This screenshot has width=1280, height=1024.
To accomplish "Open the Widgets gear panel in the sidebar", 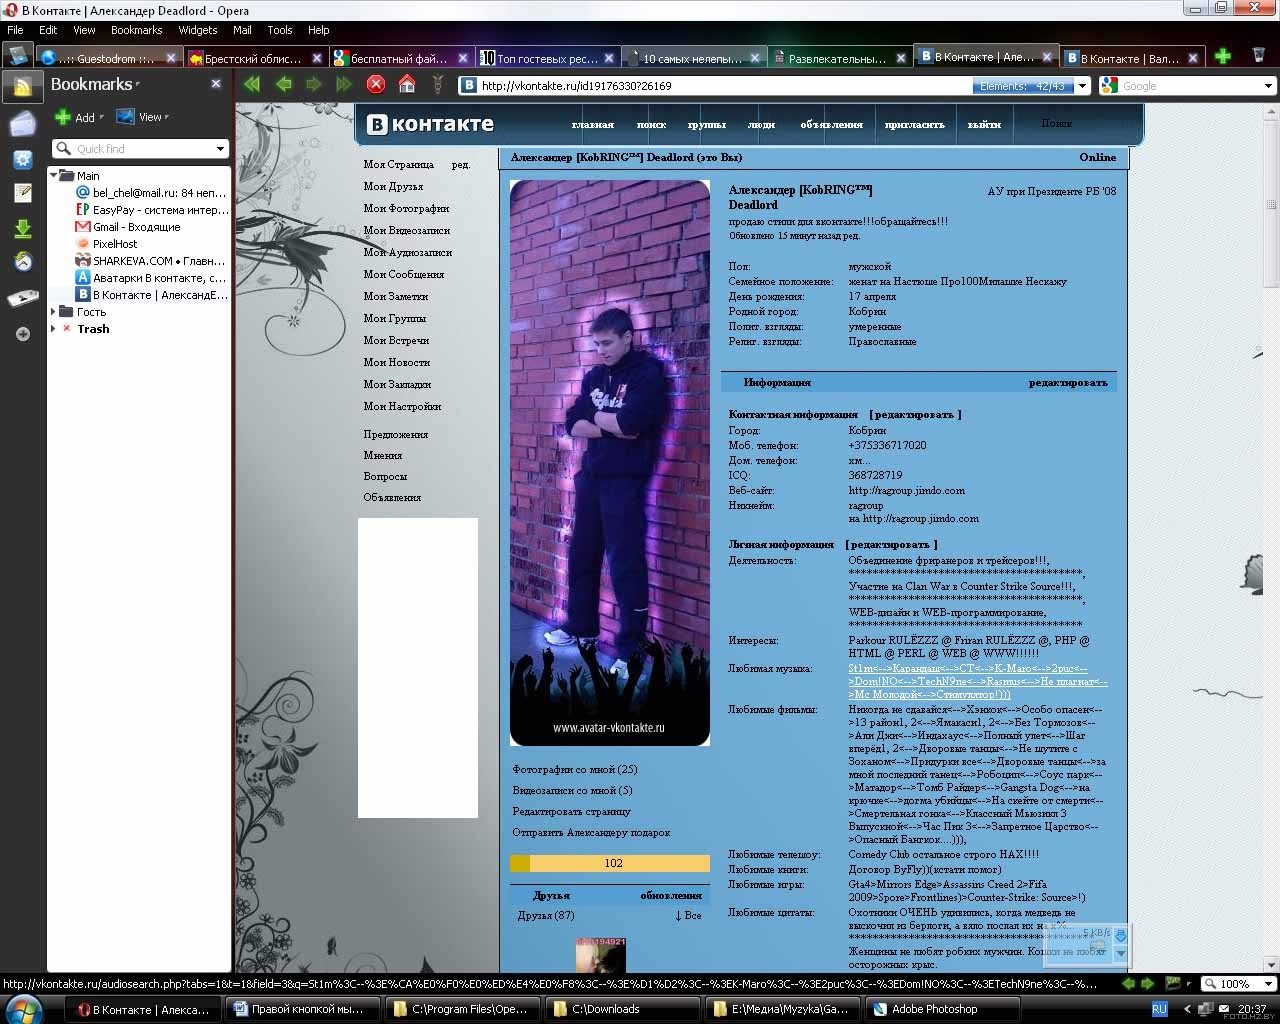I will 22,159.
